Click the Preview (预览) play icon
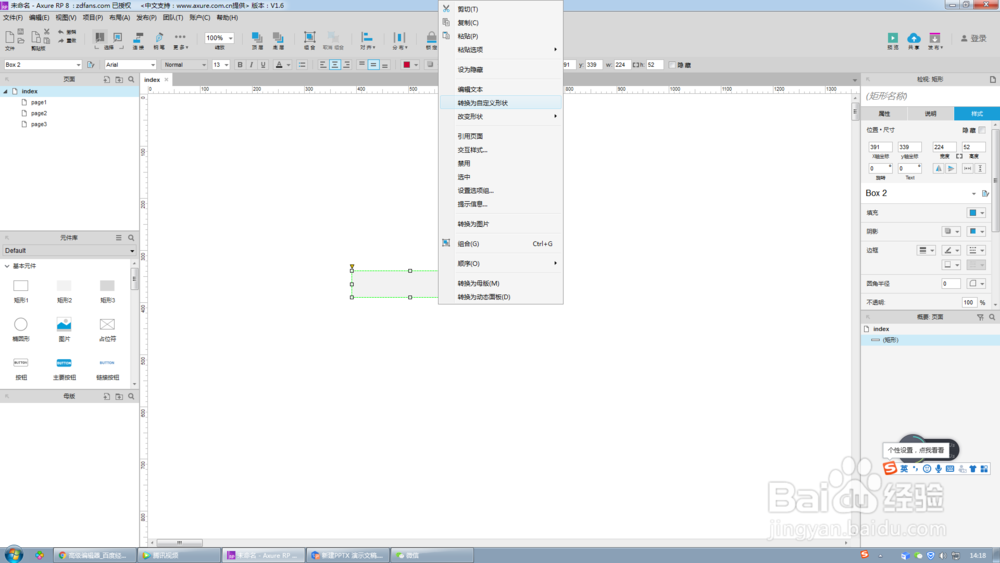The height and width of the screenshot is (563, 1000). pyautogui.click(x=893, y=38)
